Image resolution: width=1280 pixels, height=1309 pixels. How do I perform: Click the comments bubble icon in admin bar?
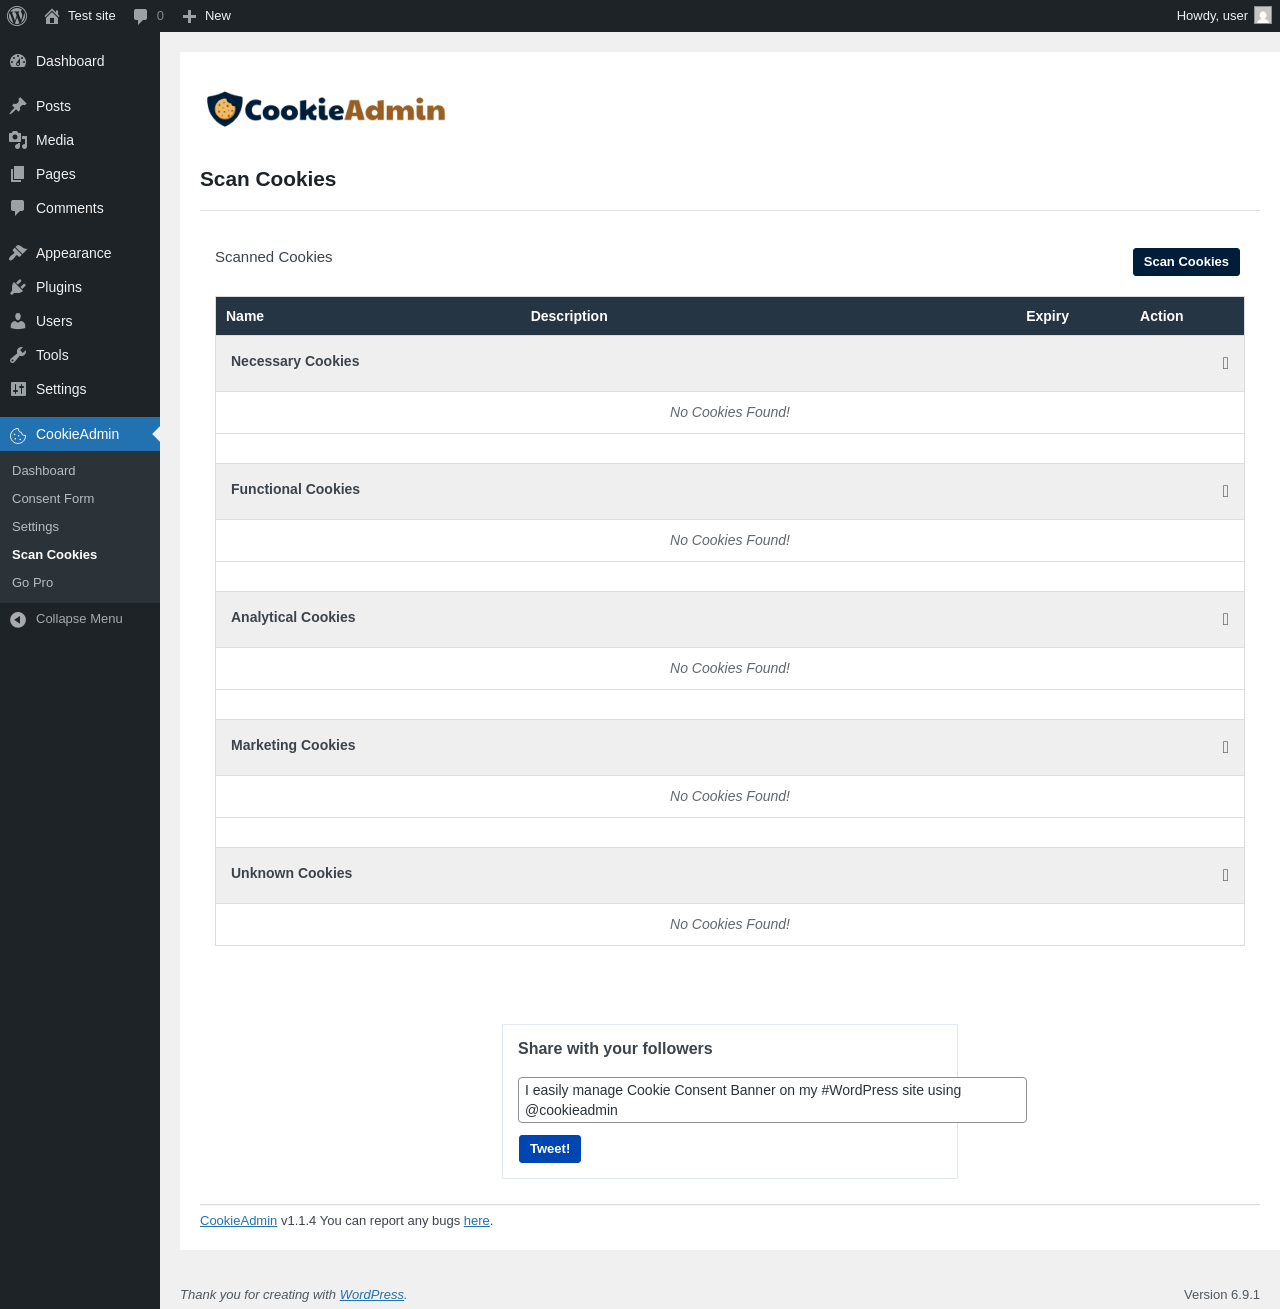[x=140, y=16]
